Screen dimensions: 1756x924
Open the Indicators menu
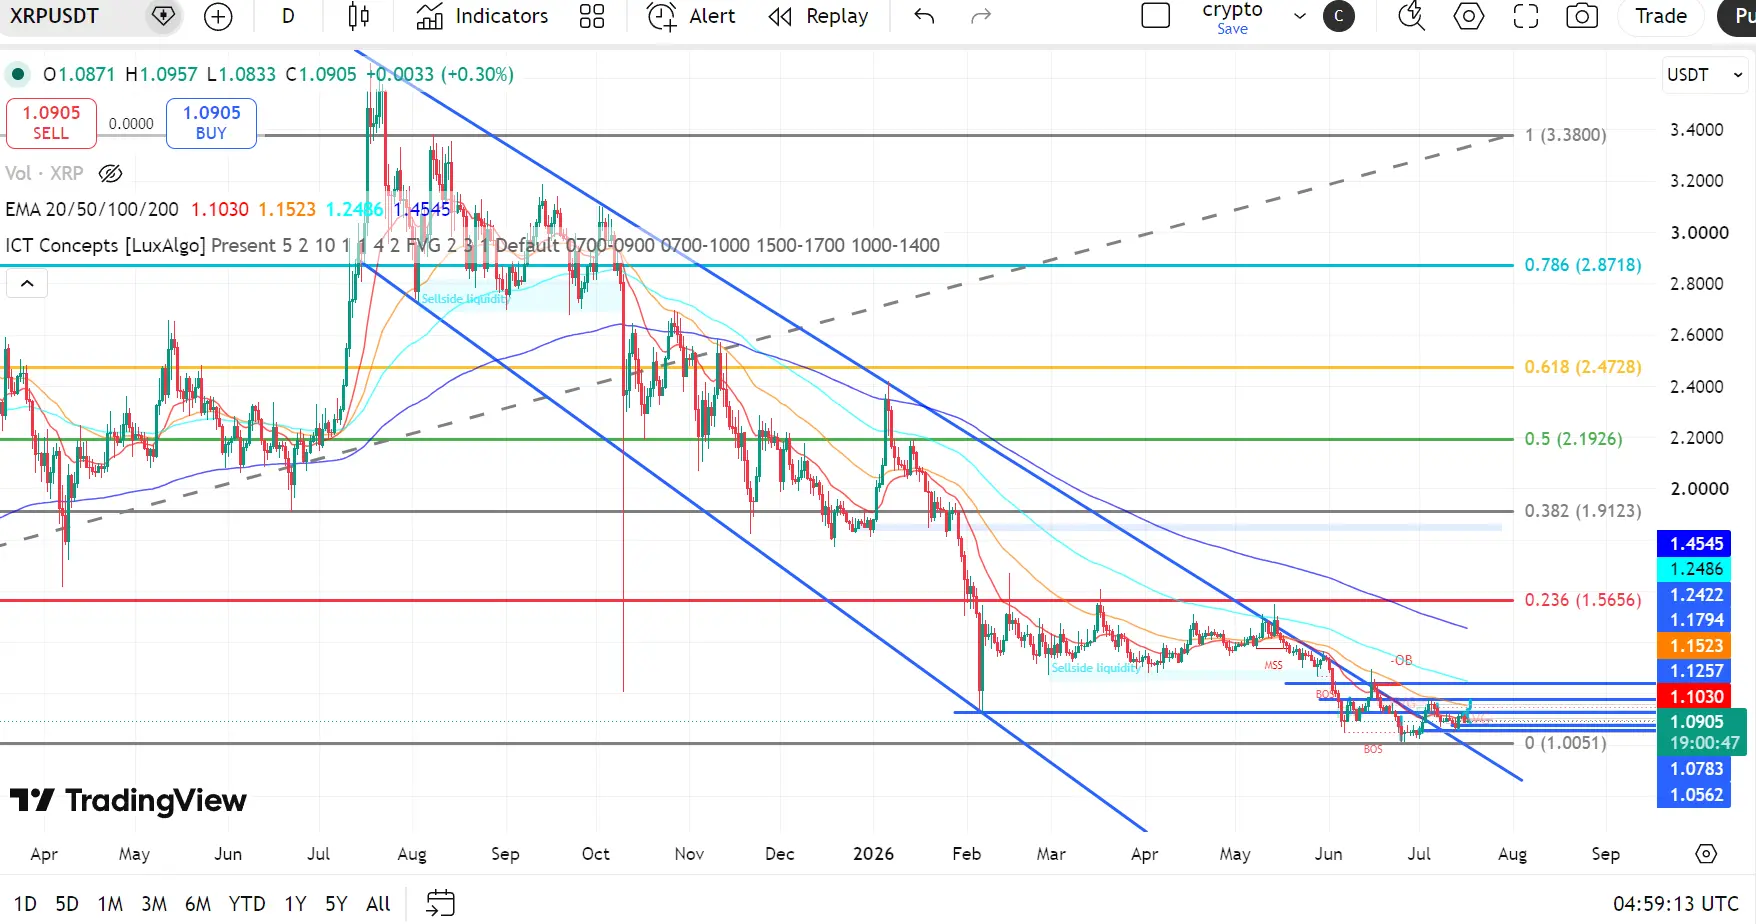483,16
